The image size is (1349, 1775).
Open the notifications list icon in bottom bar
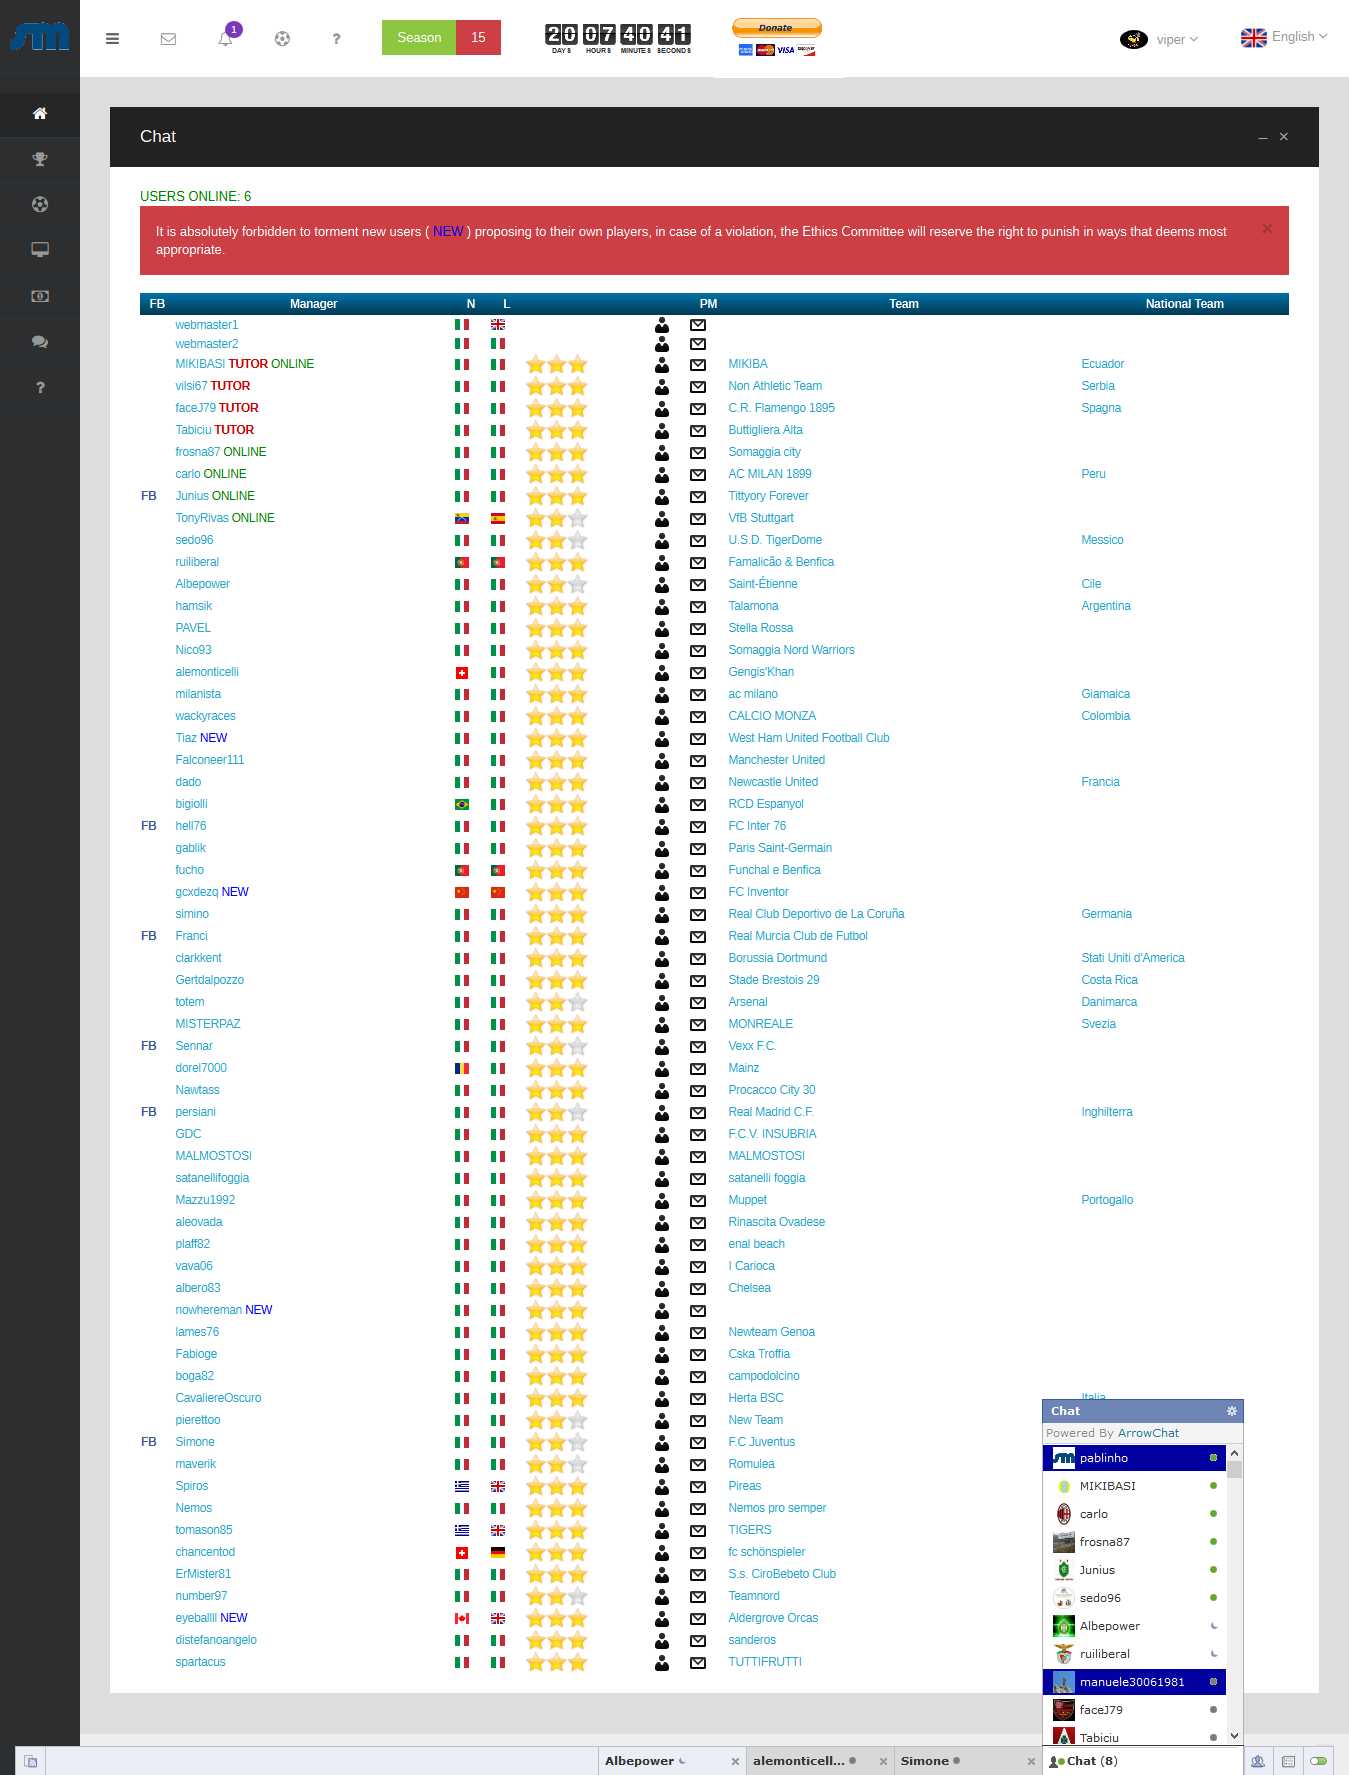pos(1288,1761)
